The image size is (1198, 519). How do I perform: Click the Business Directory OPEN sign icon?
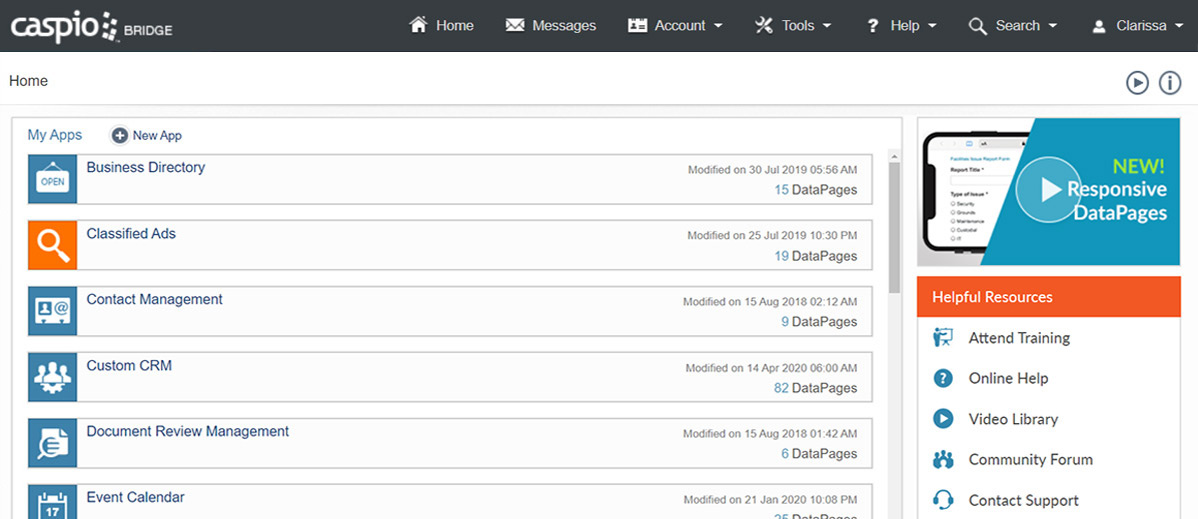point(52,179)
